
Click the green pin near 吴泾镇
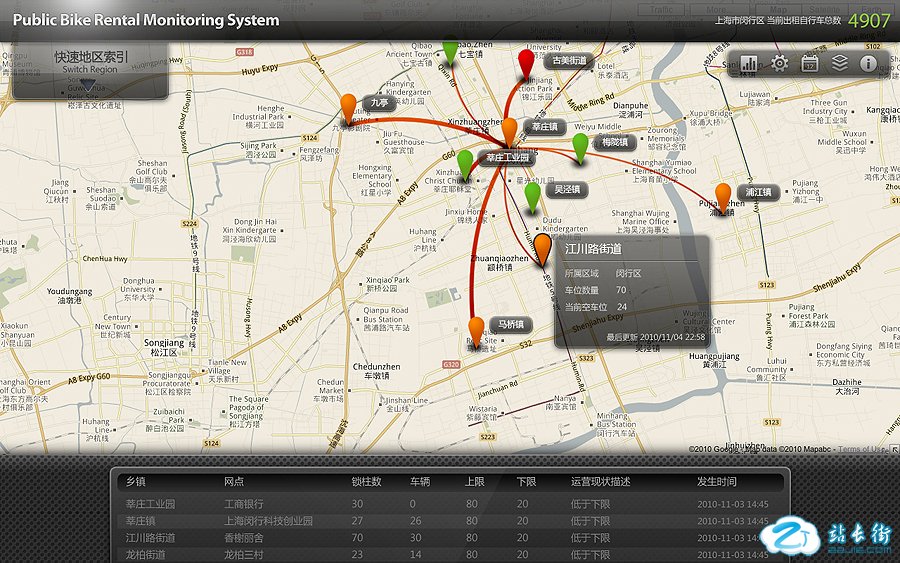pyautogui.click(x=532, y=194)
